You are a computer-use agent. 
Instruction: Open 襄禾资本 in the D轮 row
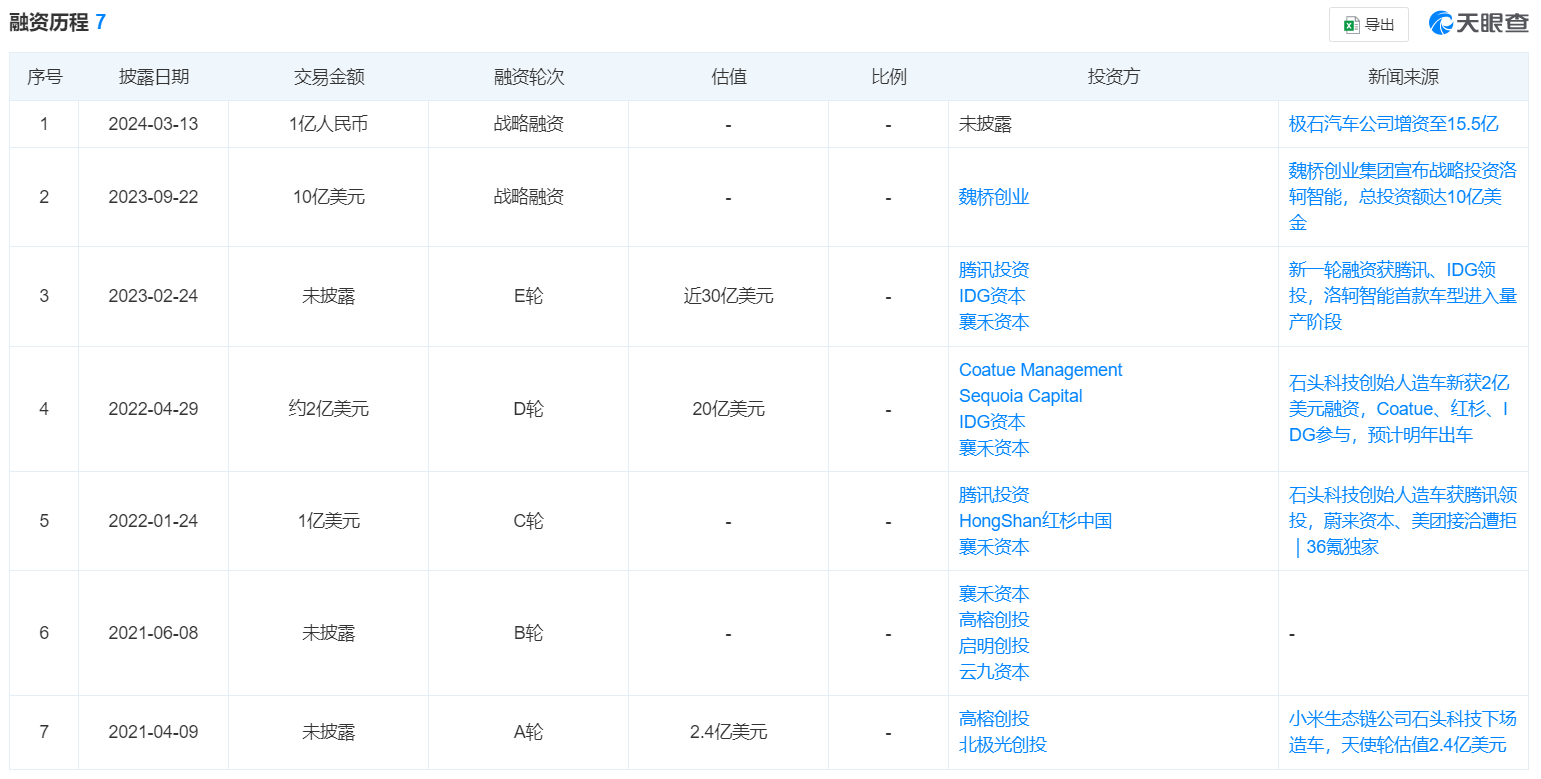pos(994,448)
